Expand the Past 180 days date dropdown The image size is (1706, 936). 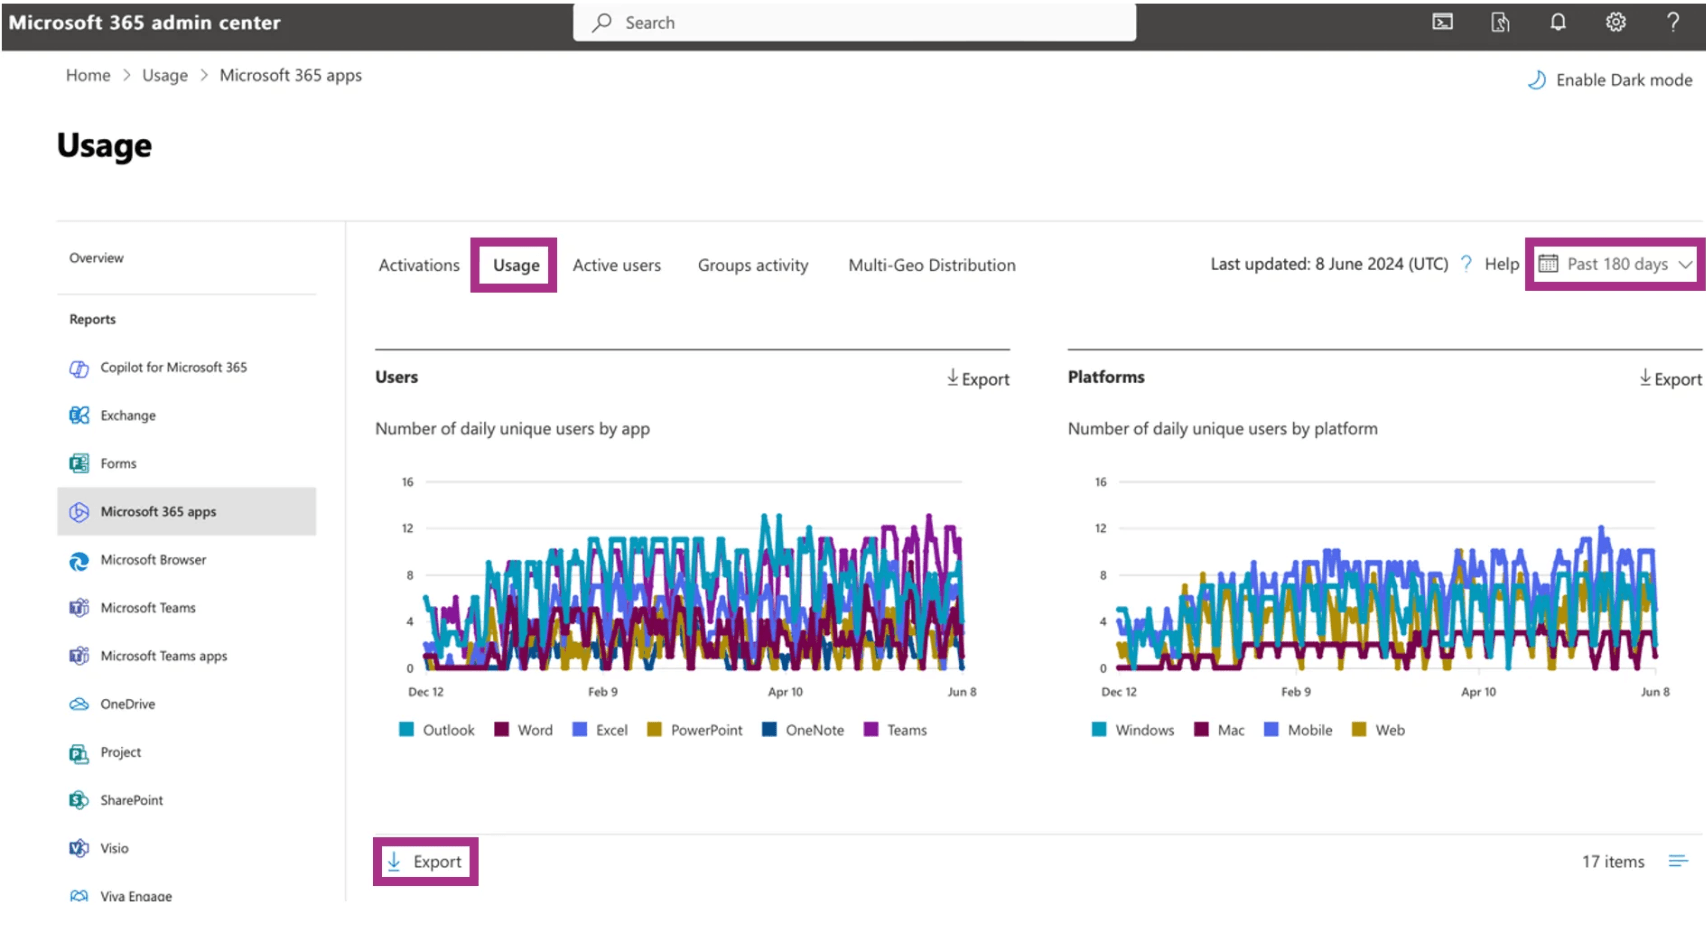[x=1615, y=265]
